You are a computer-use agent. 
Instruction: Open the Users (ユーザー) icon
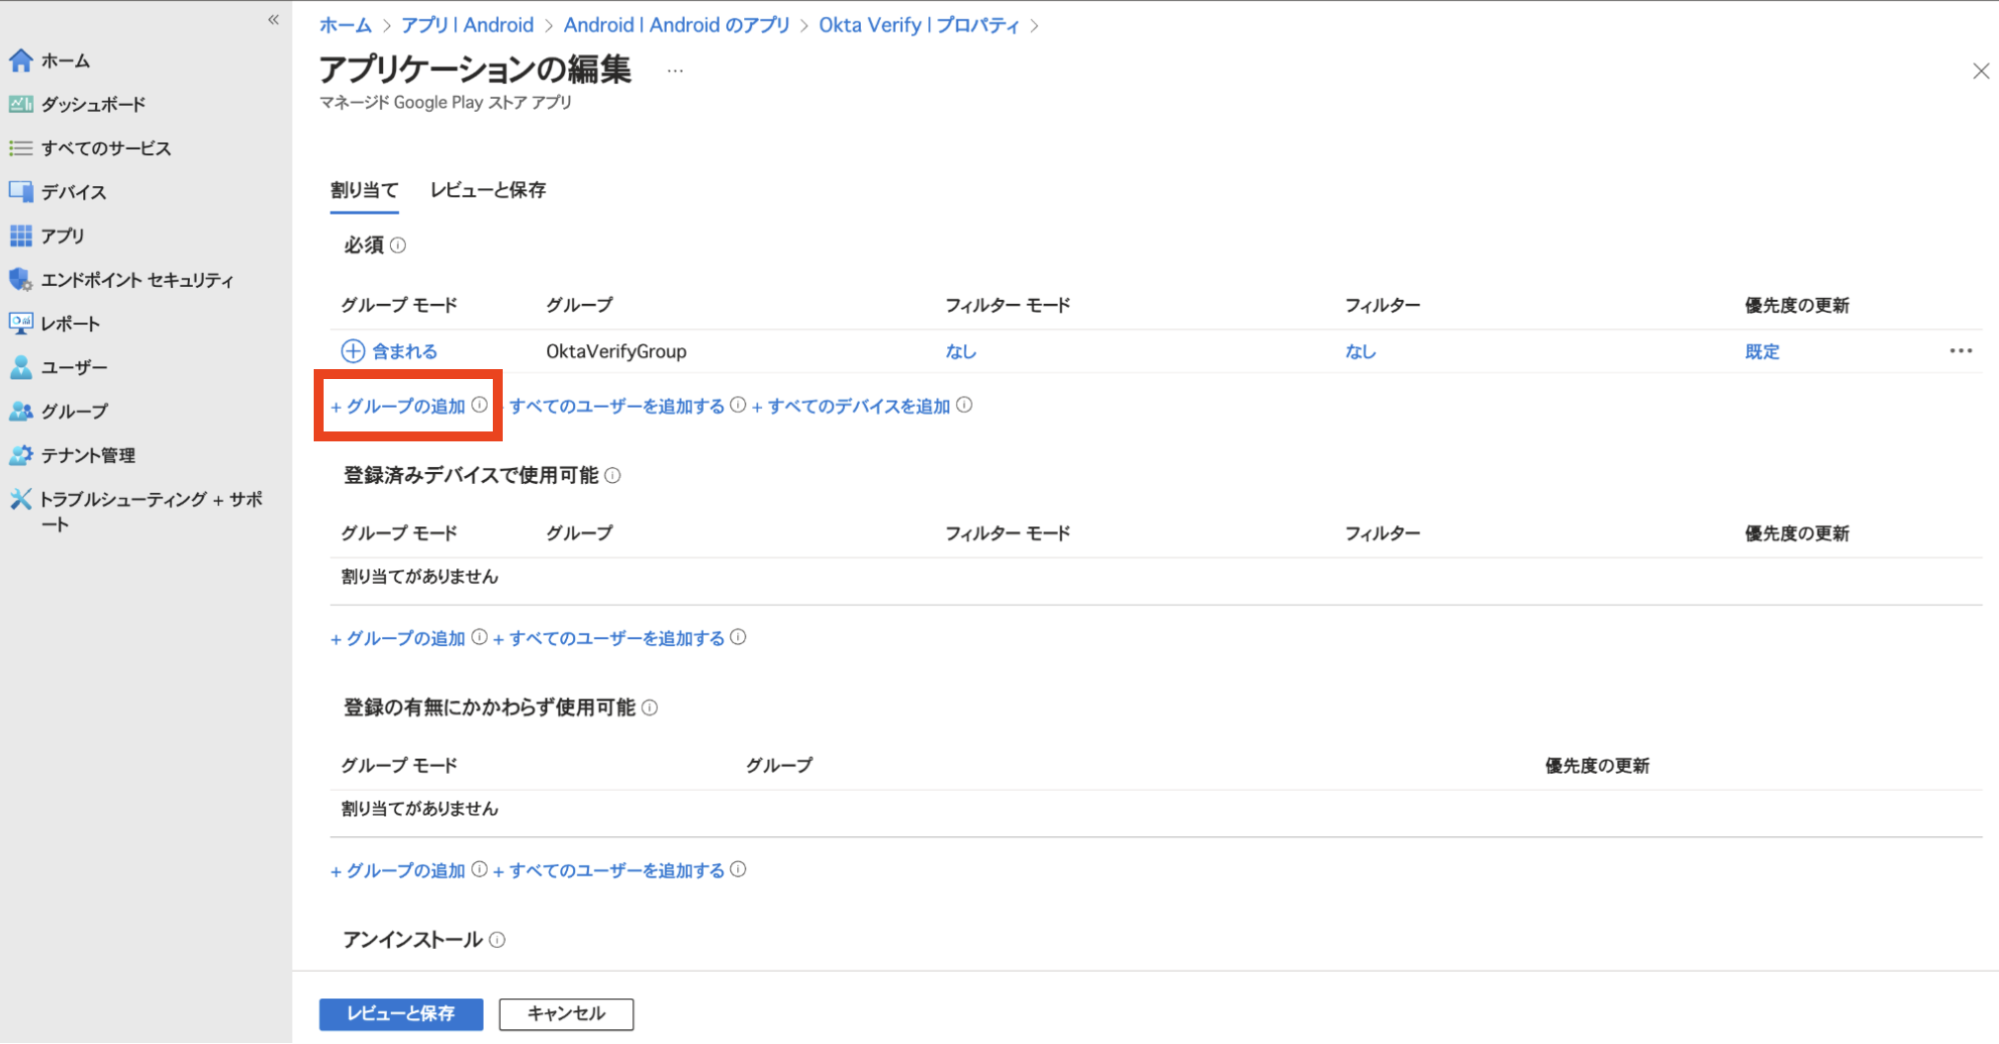20,367
